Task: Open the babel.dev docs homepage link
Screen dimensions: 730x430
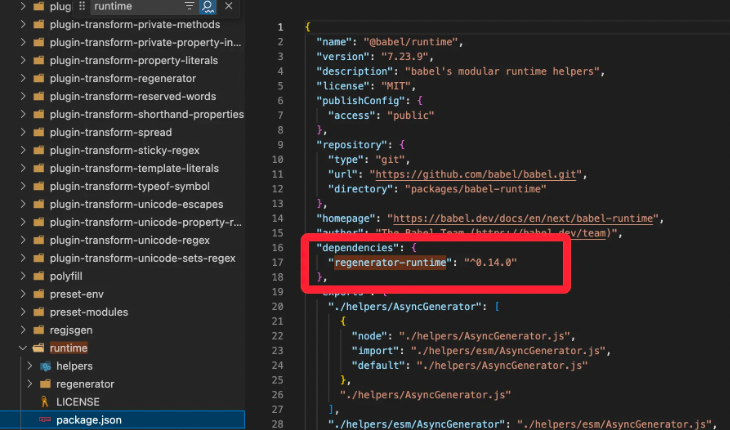Action: tap(523, 218)
